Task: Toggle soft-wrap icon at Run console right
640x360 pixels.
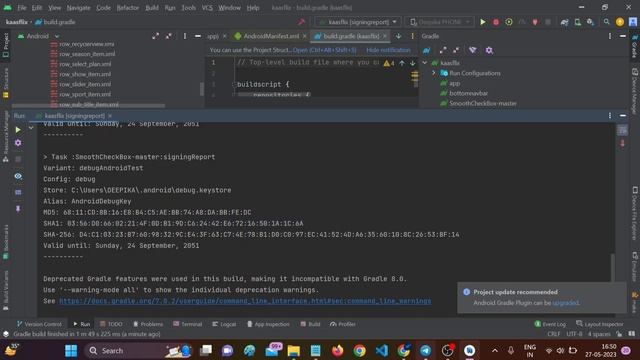Action: click(622, 130)
